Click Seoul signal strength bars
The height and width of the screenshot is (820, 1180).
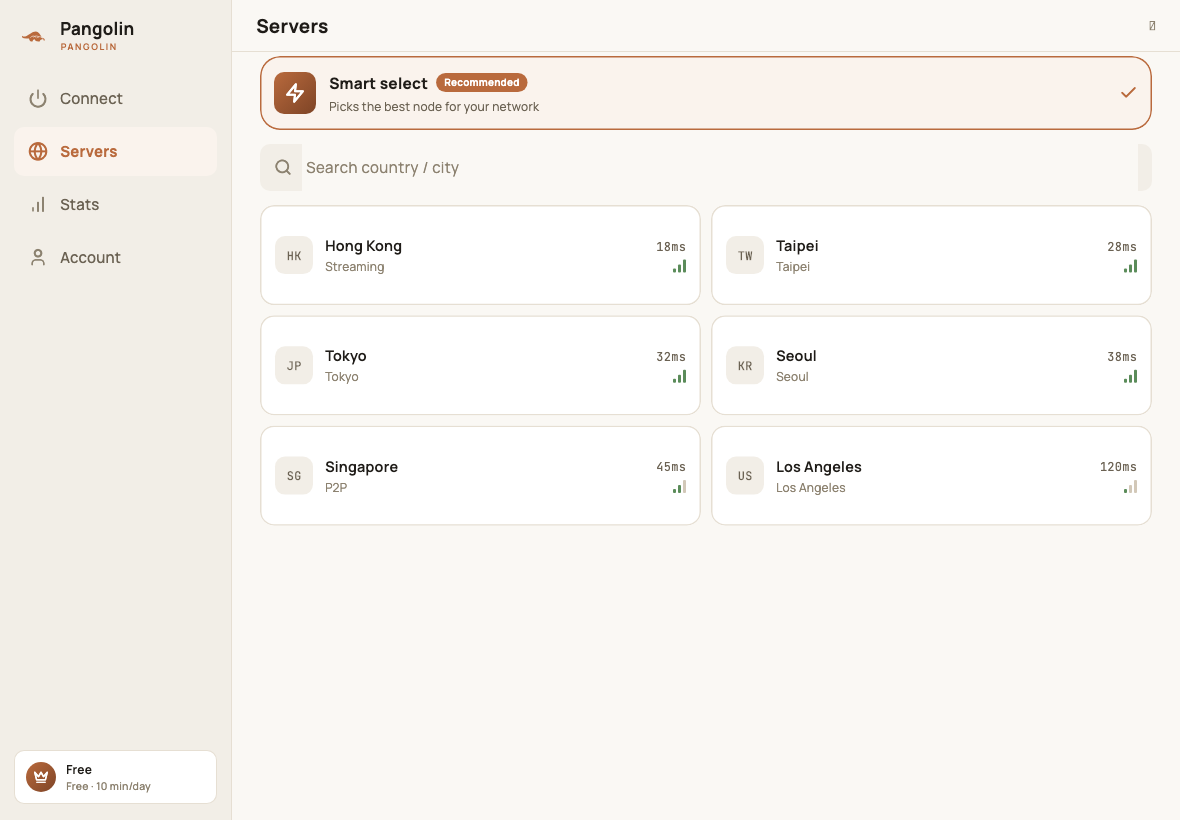pyautogui.click(x=1130, y=376)
